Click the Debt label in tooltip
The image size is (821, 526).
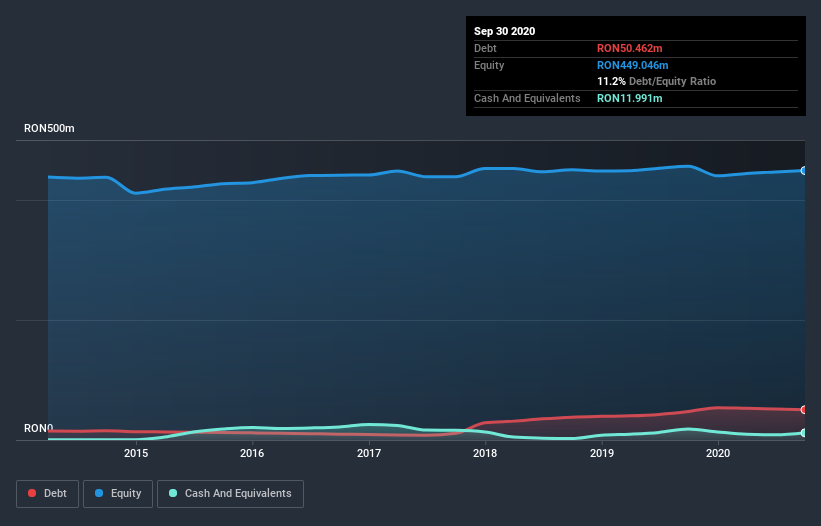485,48
